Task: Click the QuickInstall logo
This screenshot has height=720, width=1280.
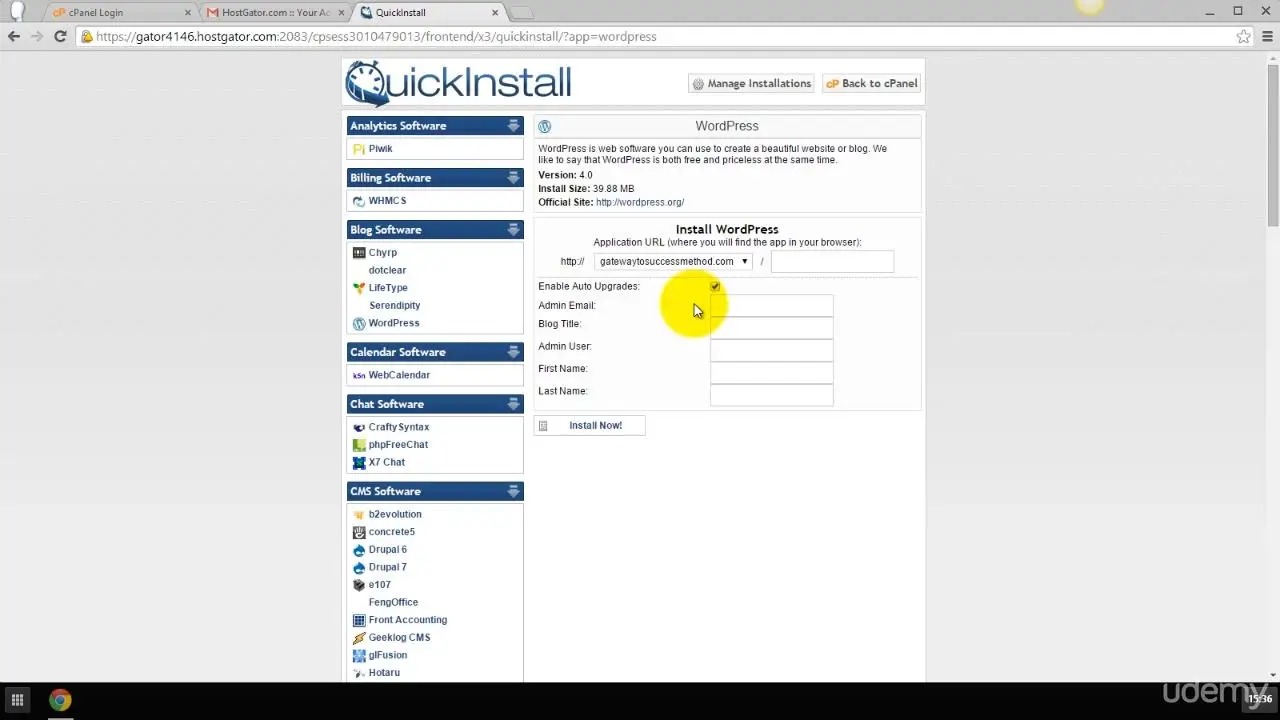Action: tap(458, 83)
